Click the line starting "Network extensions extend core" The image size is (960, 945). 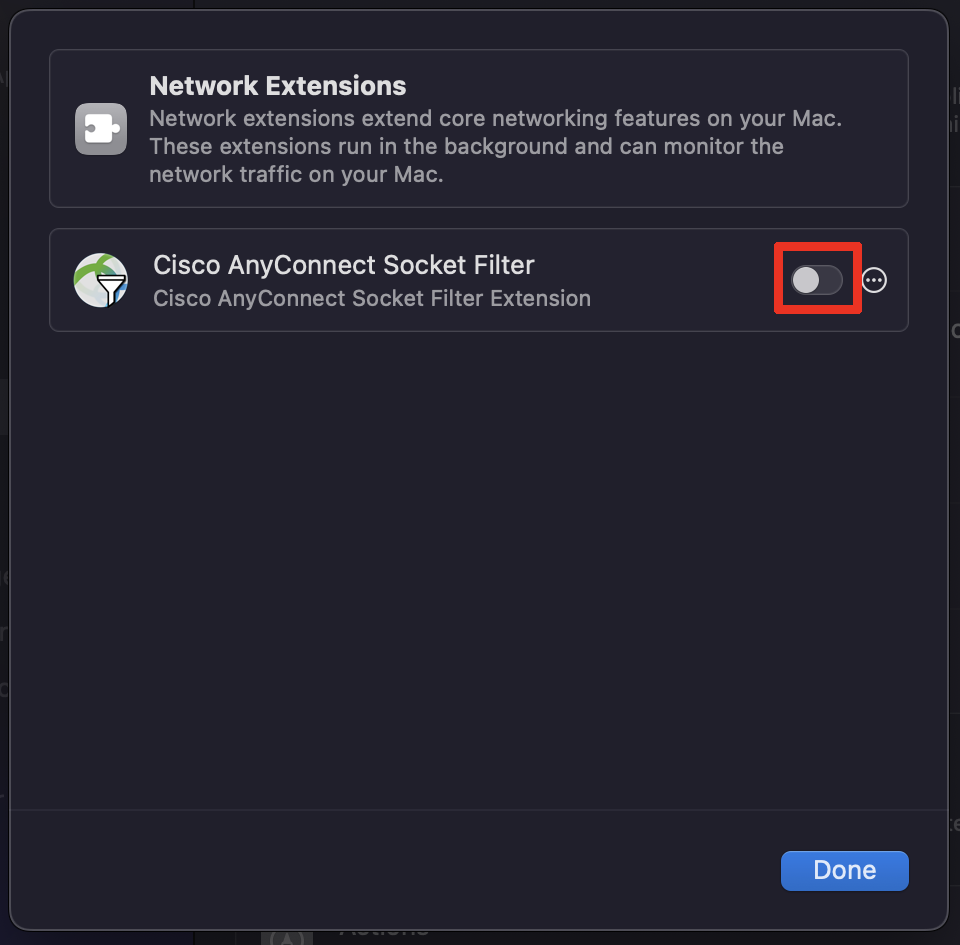[495, 118]
